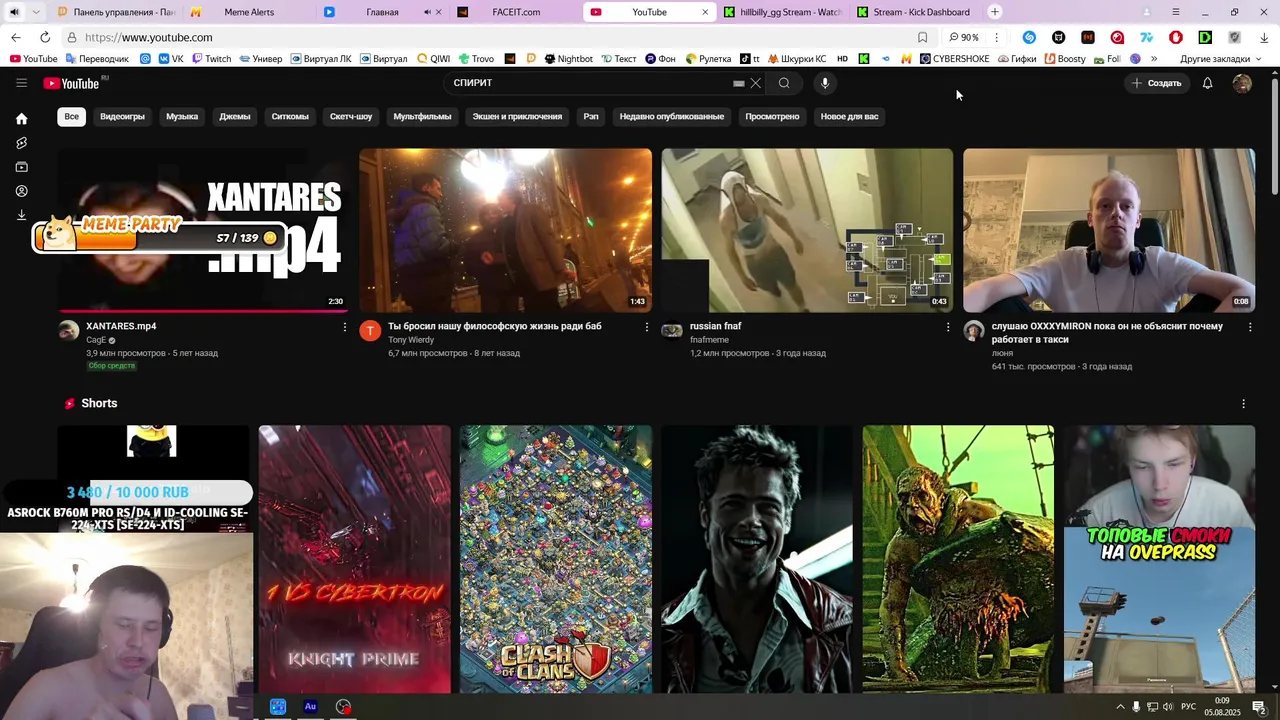Select the Мультфильмы filter chip

[x=422, y=116]
